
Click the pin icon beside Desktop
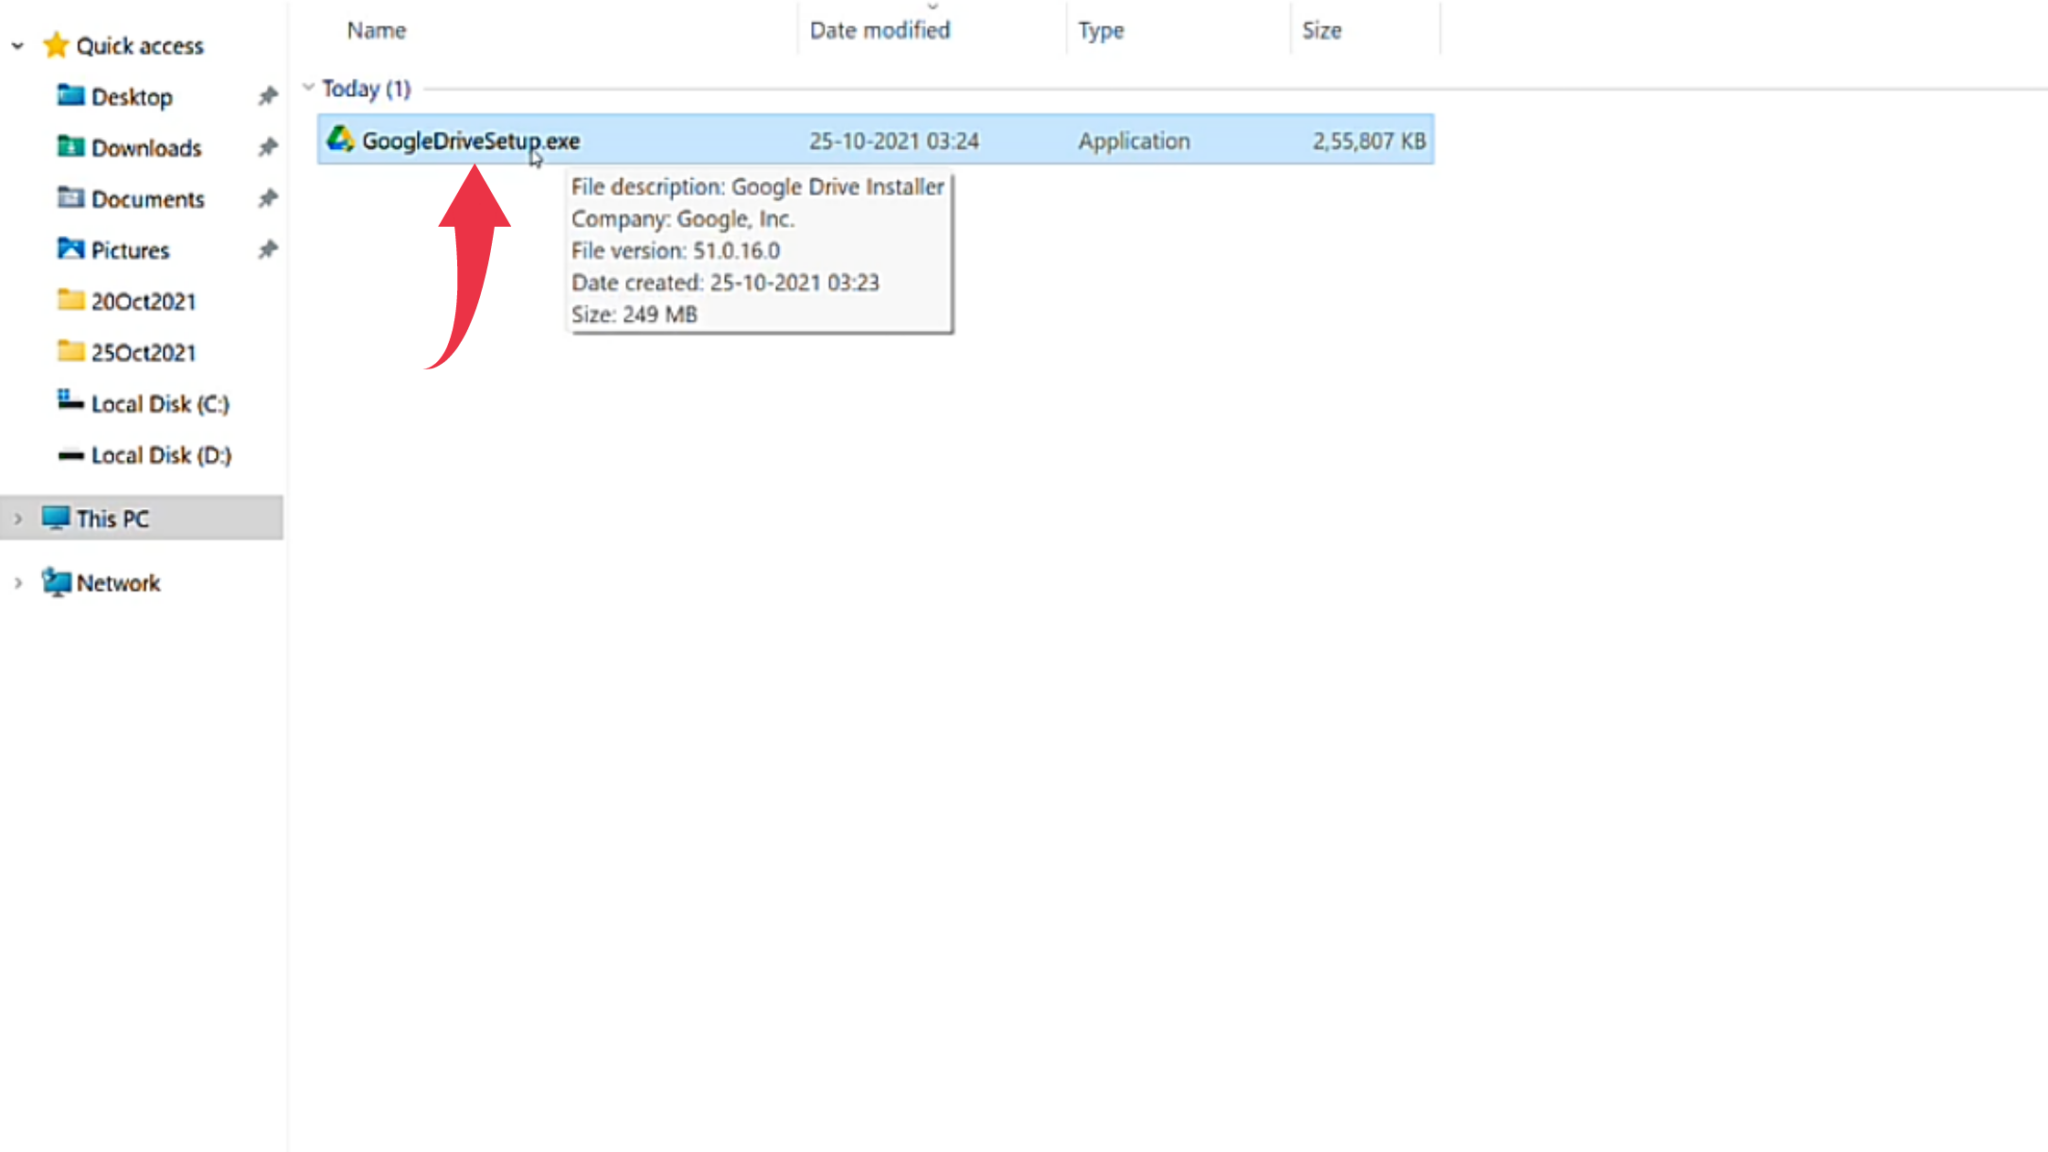coord(267,96)
